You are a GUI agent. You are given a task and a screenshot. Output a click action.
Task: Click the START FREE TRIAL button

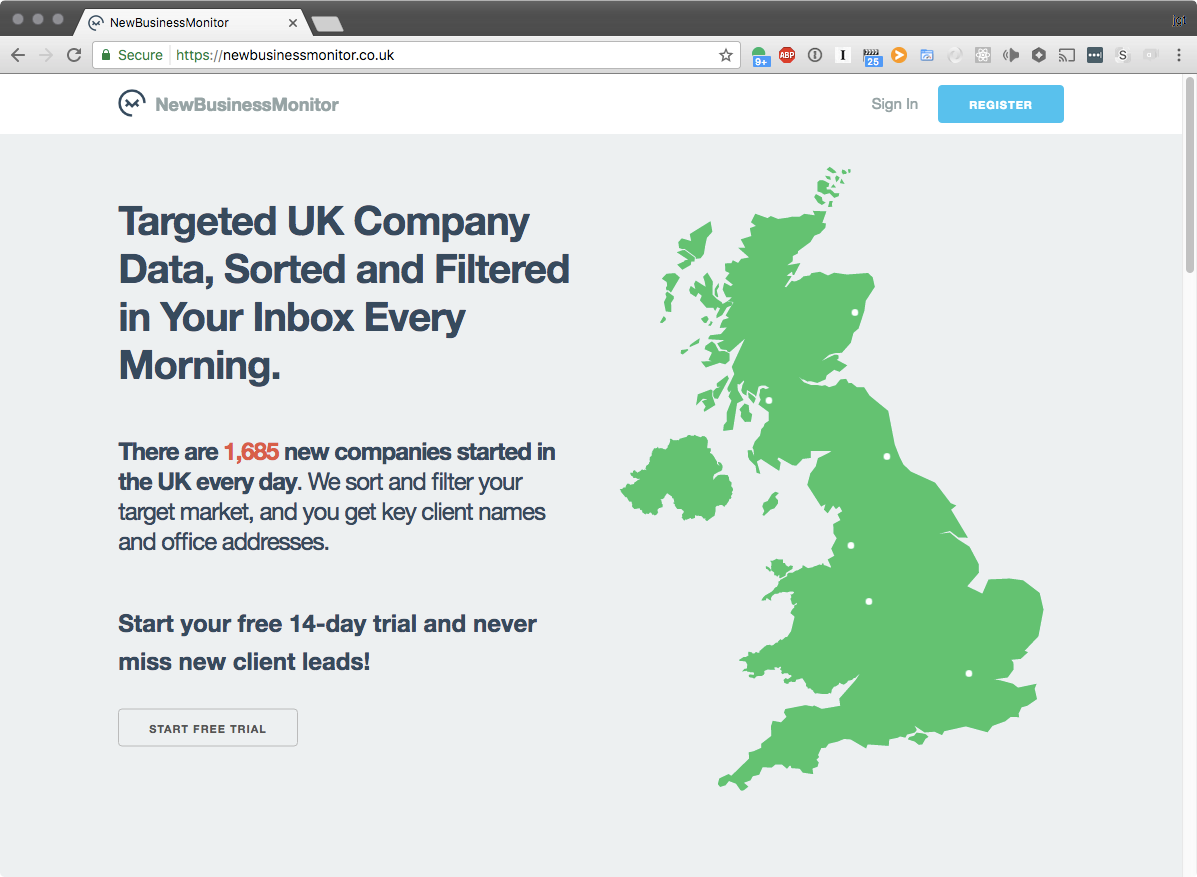point(208,727)
